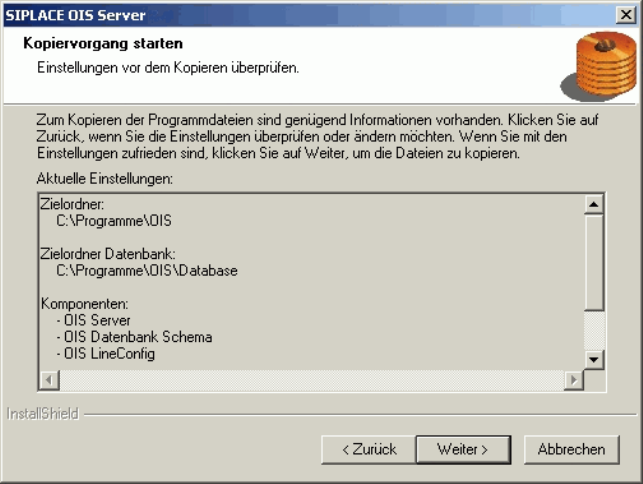Cancel setup with the Abbrechen button
The image size is (643, 484).
click(571, 449)
